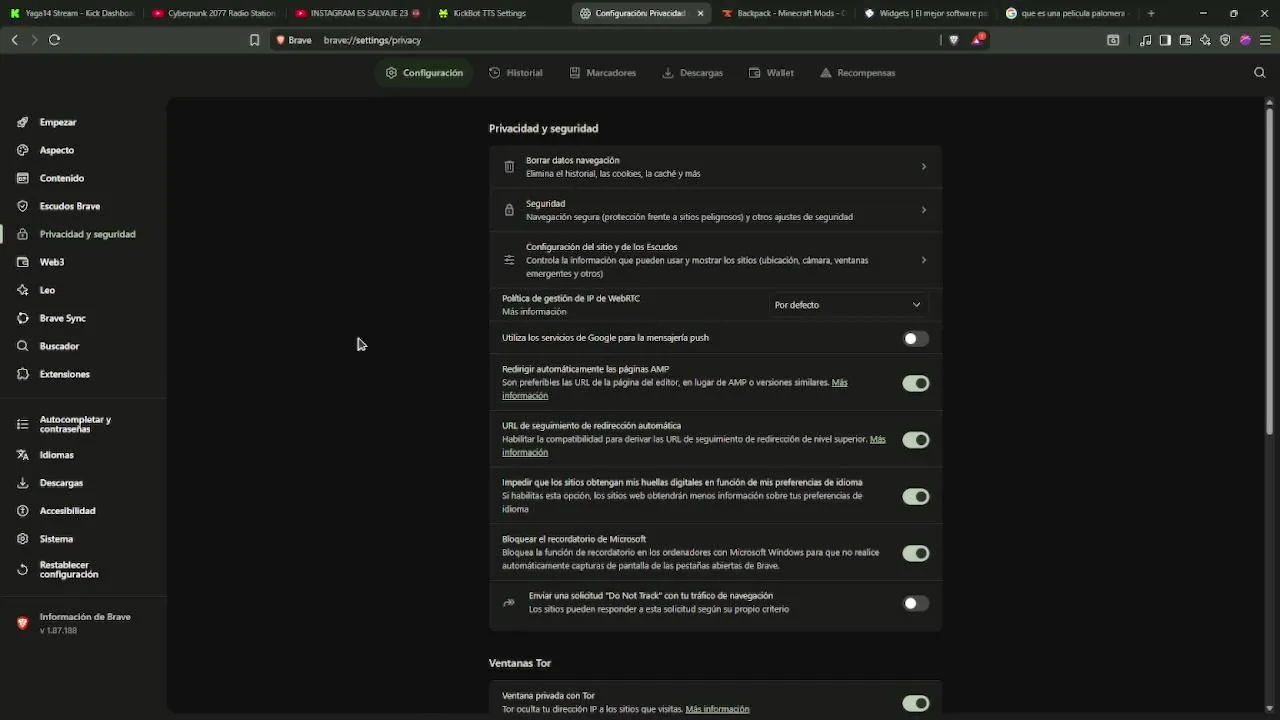Open Accesibilidad in the sidebar
Viewport: 1280px width, 720px height.
click(x=67, y=511)
